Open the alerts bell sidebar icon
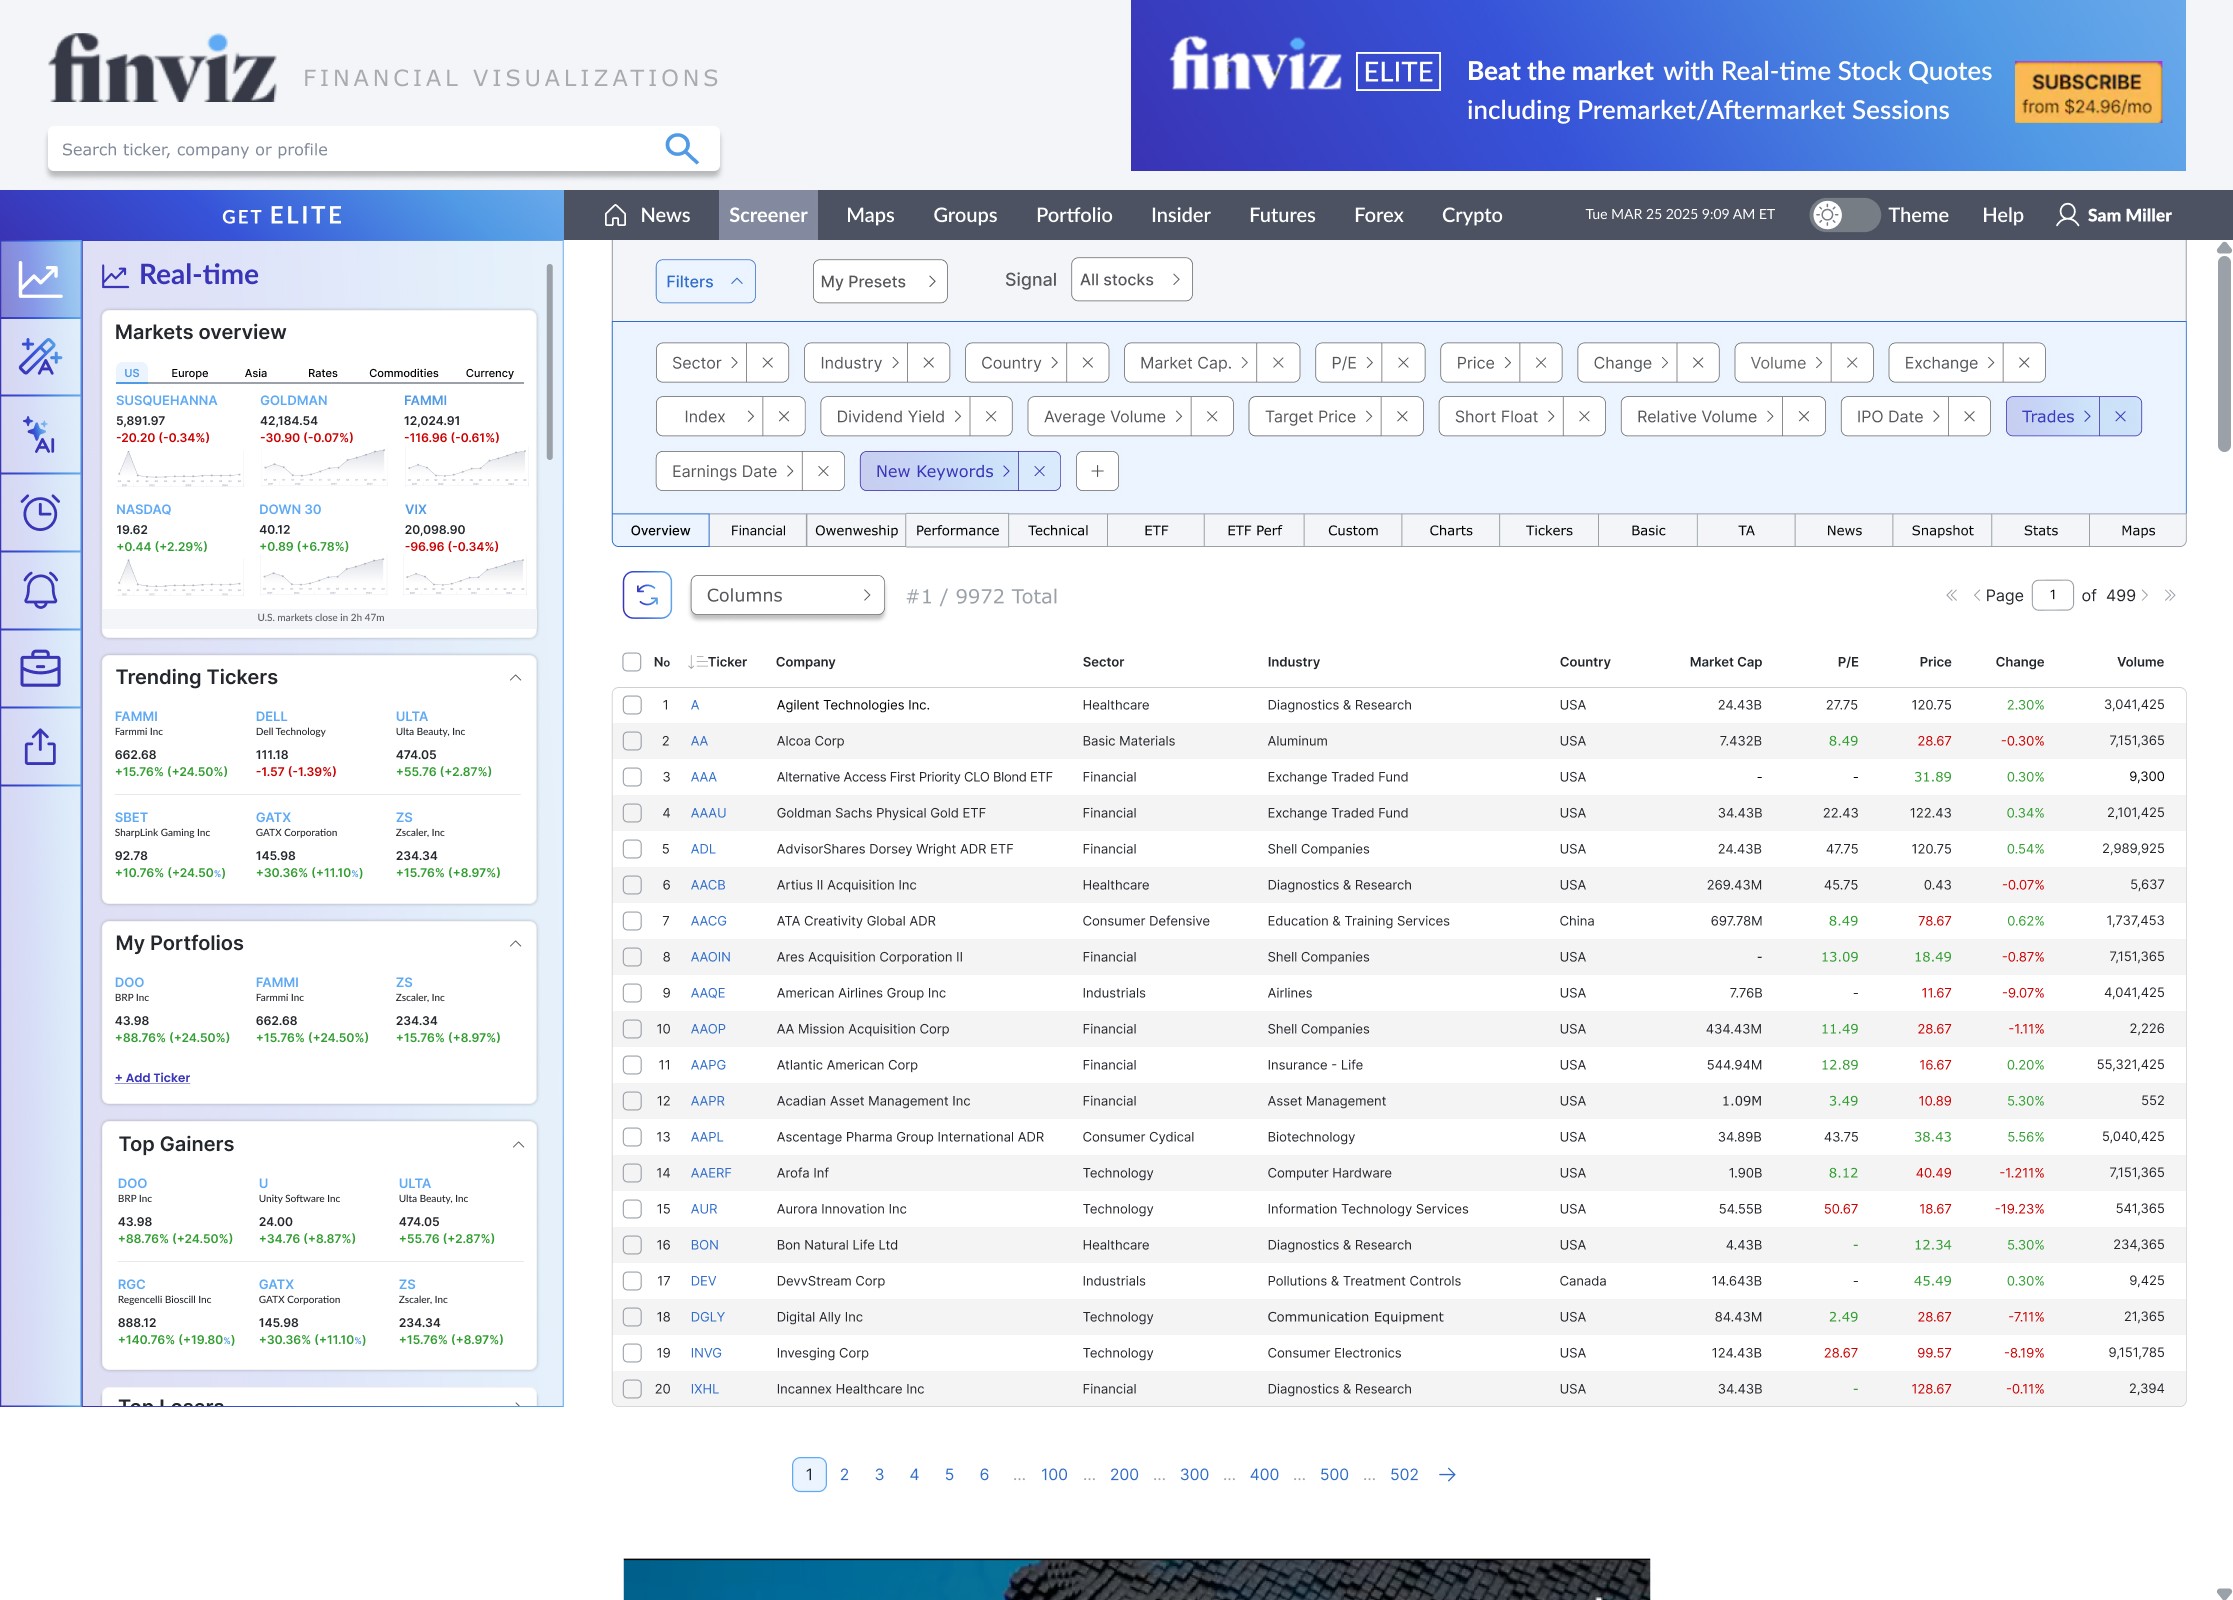This screenshot has height=1600, width=2233. [41, 591]
